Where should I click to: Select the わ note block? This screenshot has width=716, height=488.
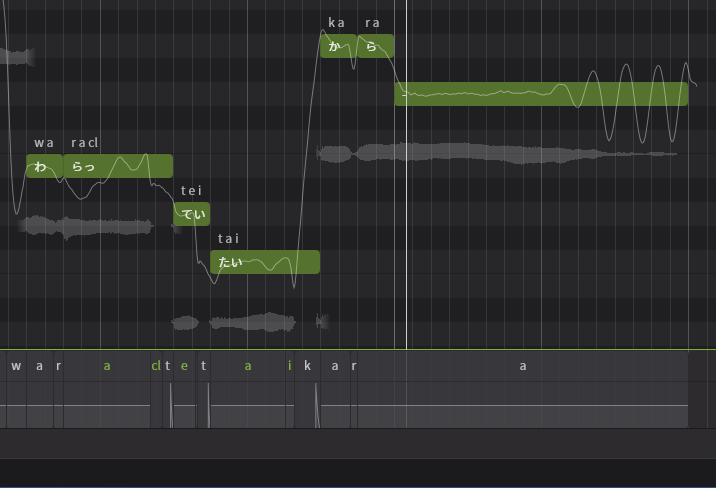pyautogui.click(x=44, y=166)
